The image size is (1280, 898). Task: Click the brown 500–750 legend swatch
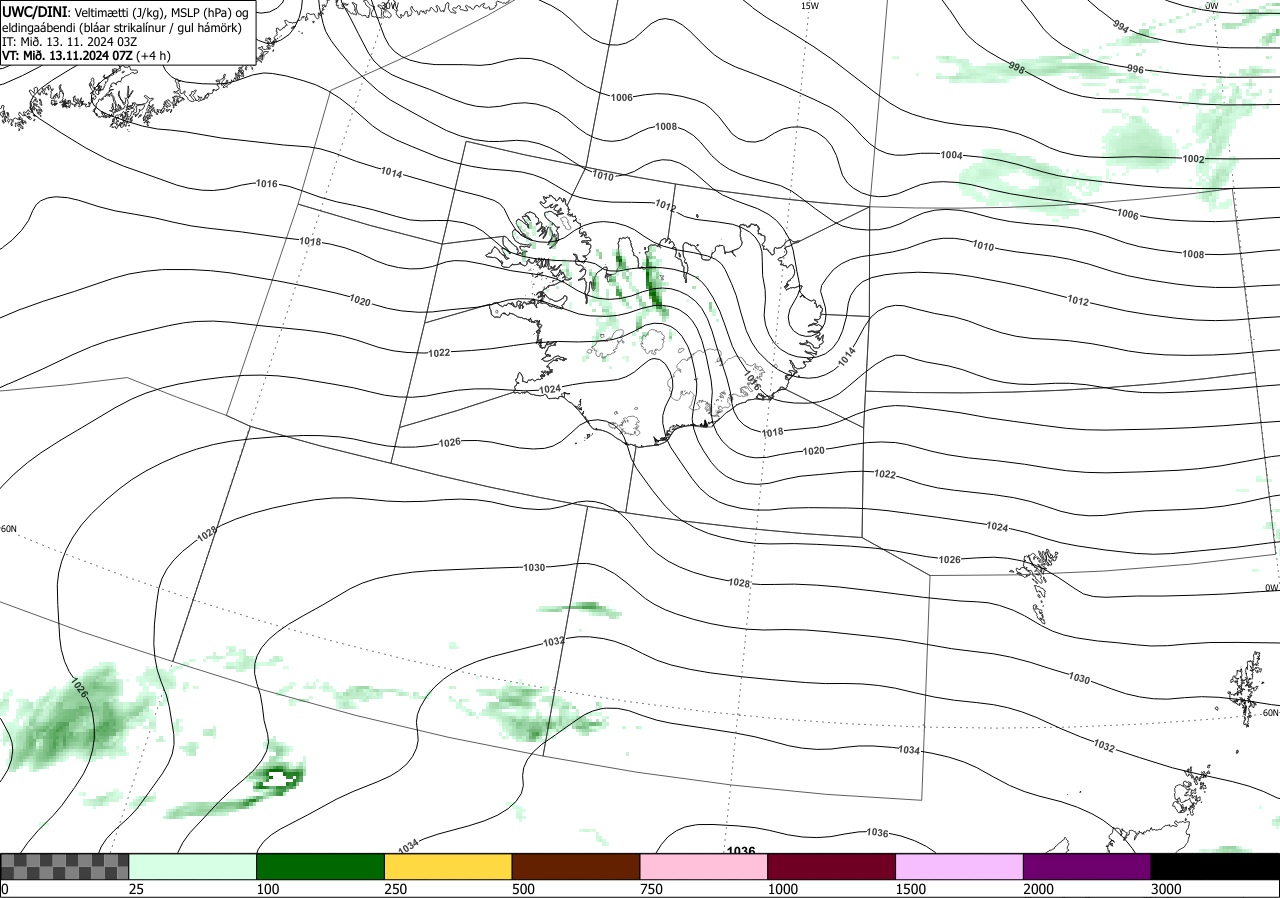click(x=576, y=866)
